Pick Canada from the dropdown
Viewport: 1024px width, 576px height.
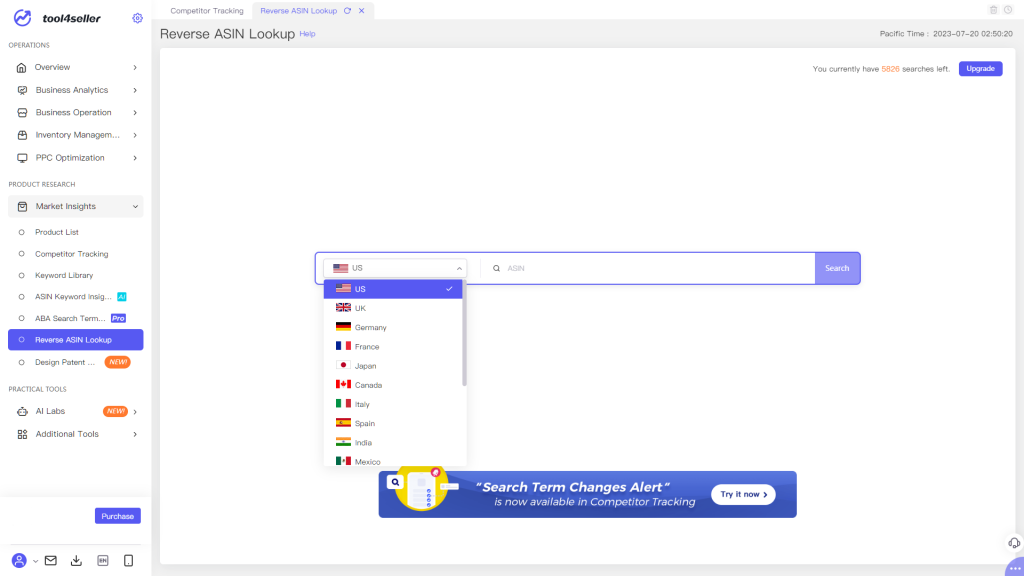pos(393,385)
